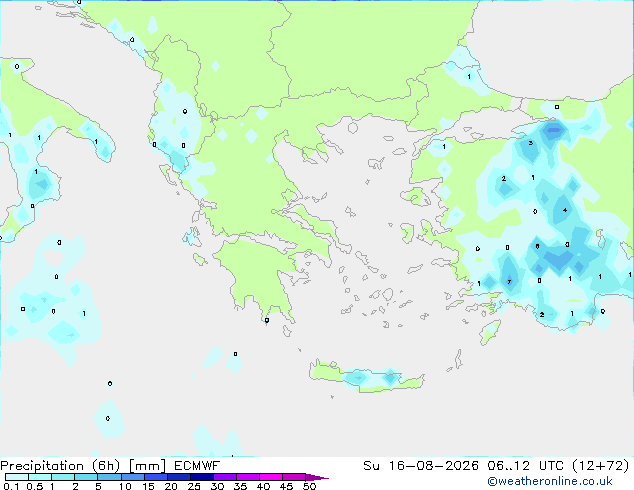Click the "(12+72)" forecast offset text
The height and width of the screenshot is (490, 634).
tap(601, 466)
